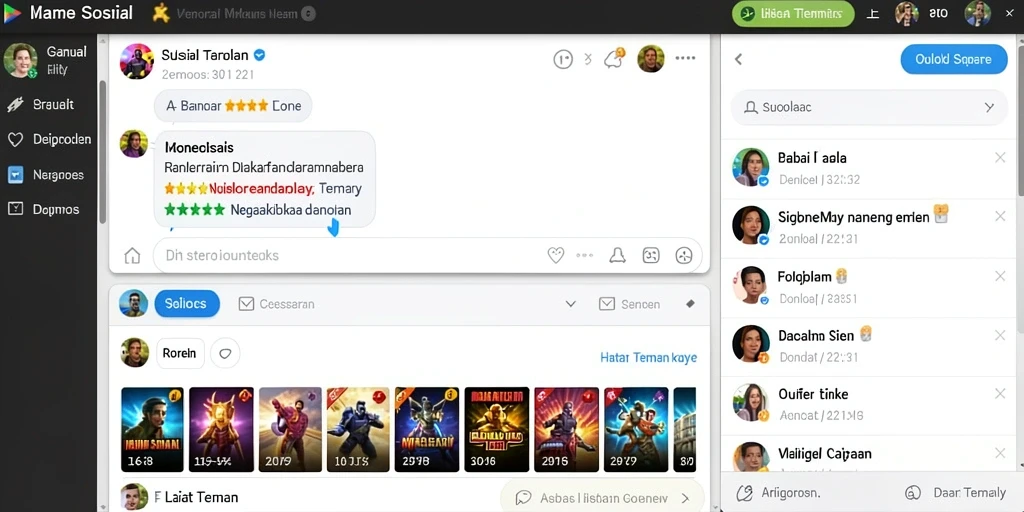
Task: Click heart icon in comment box
Action: pos(556,255)
